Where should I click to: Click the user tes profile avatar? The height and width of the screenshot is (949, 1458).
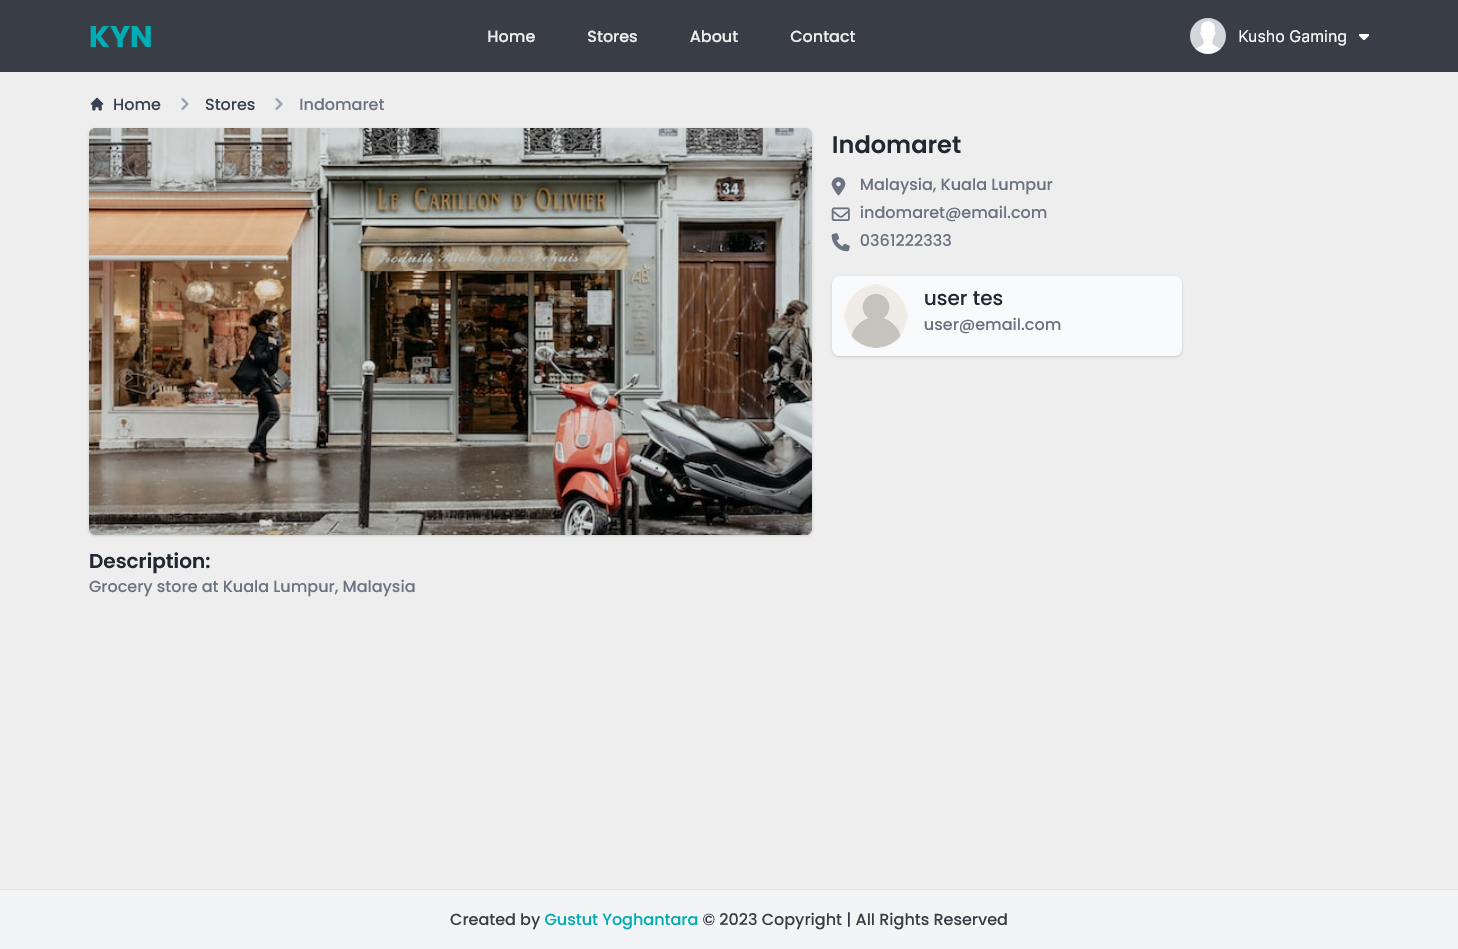tap(876, 316)
